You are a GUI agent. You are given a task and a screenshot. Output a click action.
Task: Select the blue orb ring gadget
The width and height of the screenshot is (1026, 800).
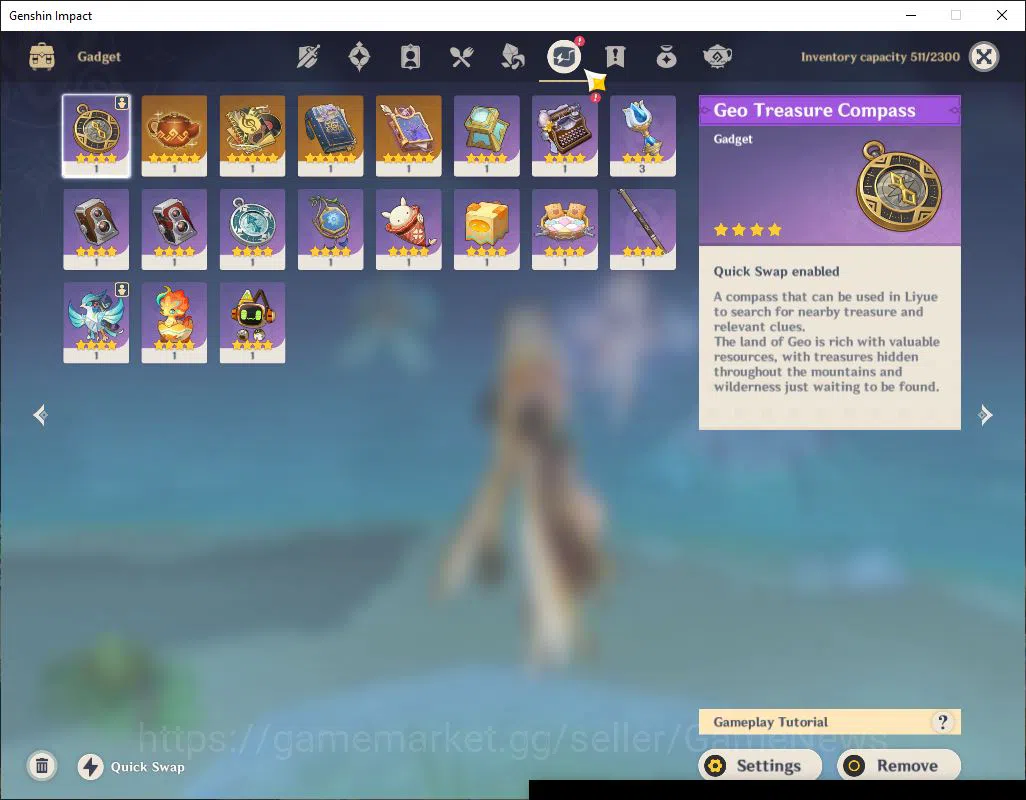(330, 230)
